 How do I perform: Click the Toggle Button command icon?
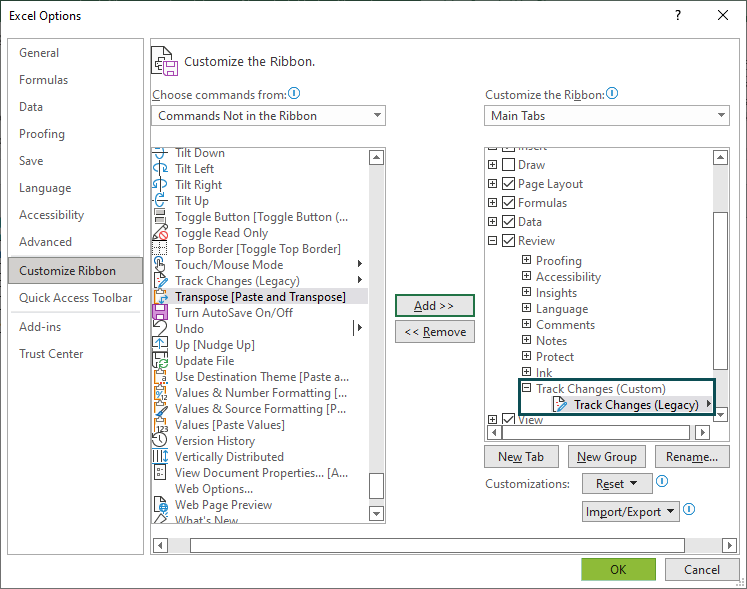tap(160, 217)
